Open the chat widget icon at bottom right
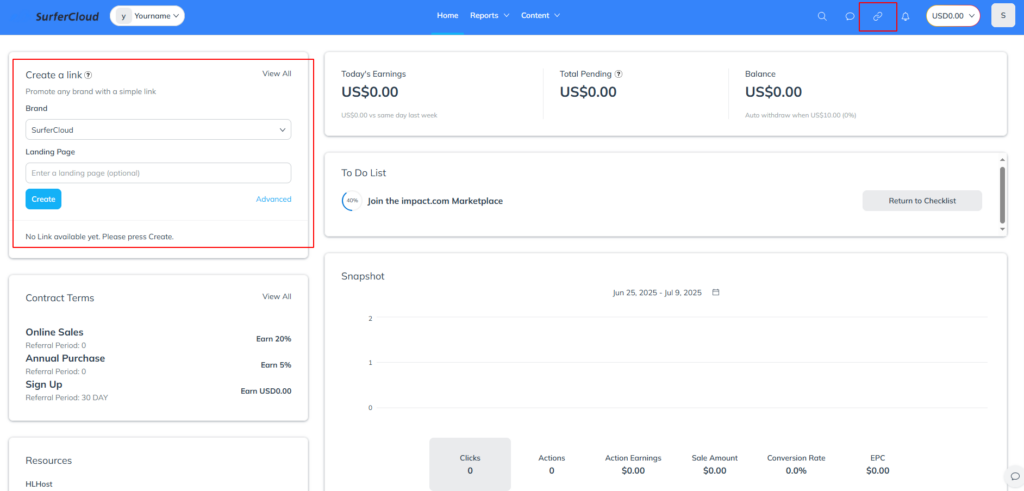 1015,475
